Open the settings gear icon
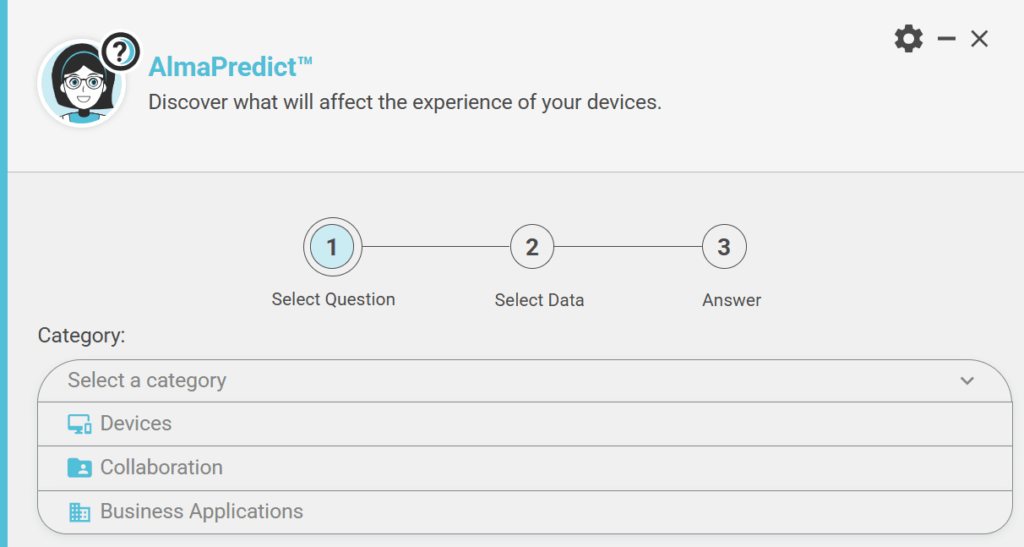 [x=908, y=39]
